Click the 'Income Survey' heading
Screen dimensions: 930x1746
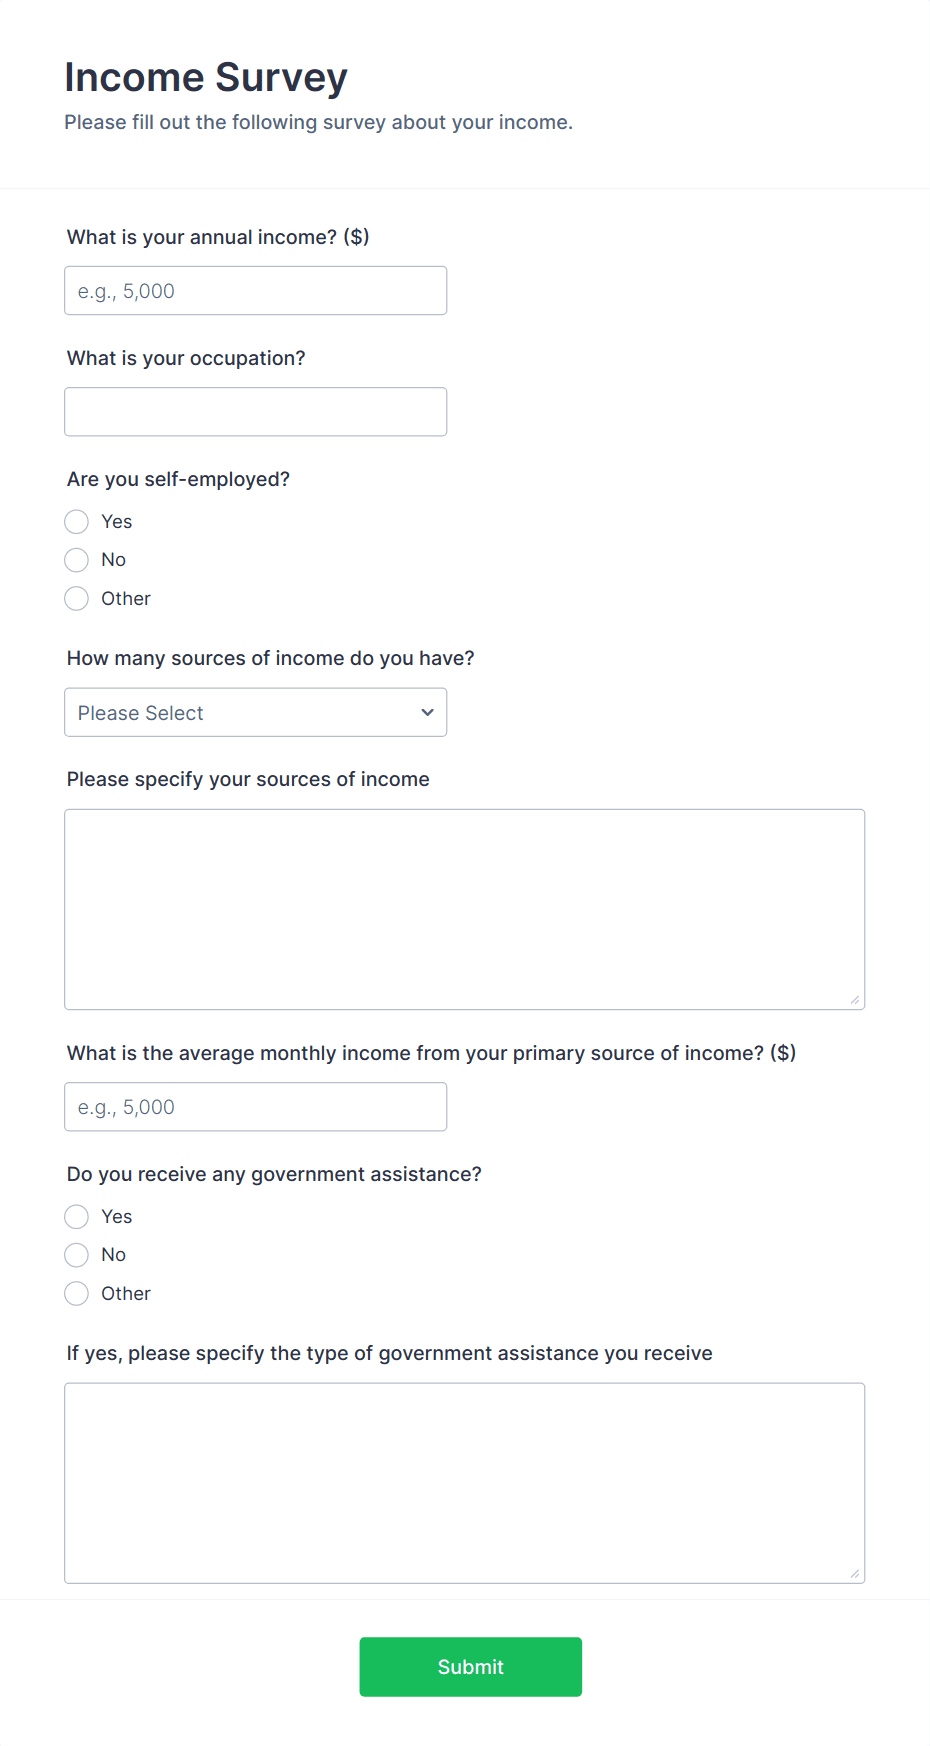pyautogui.click(x=205, y=76)
